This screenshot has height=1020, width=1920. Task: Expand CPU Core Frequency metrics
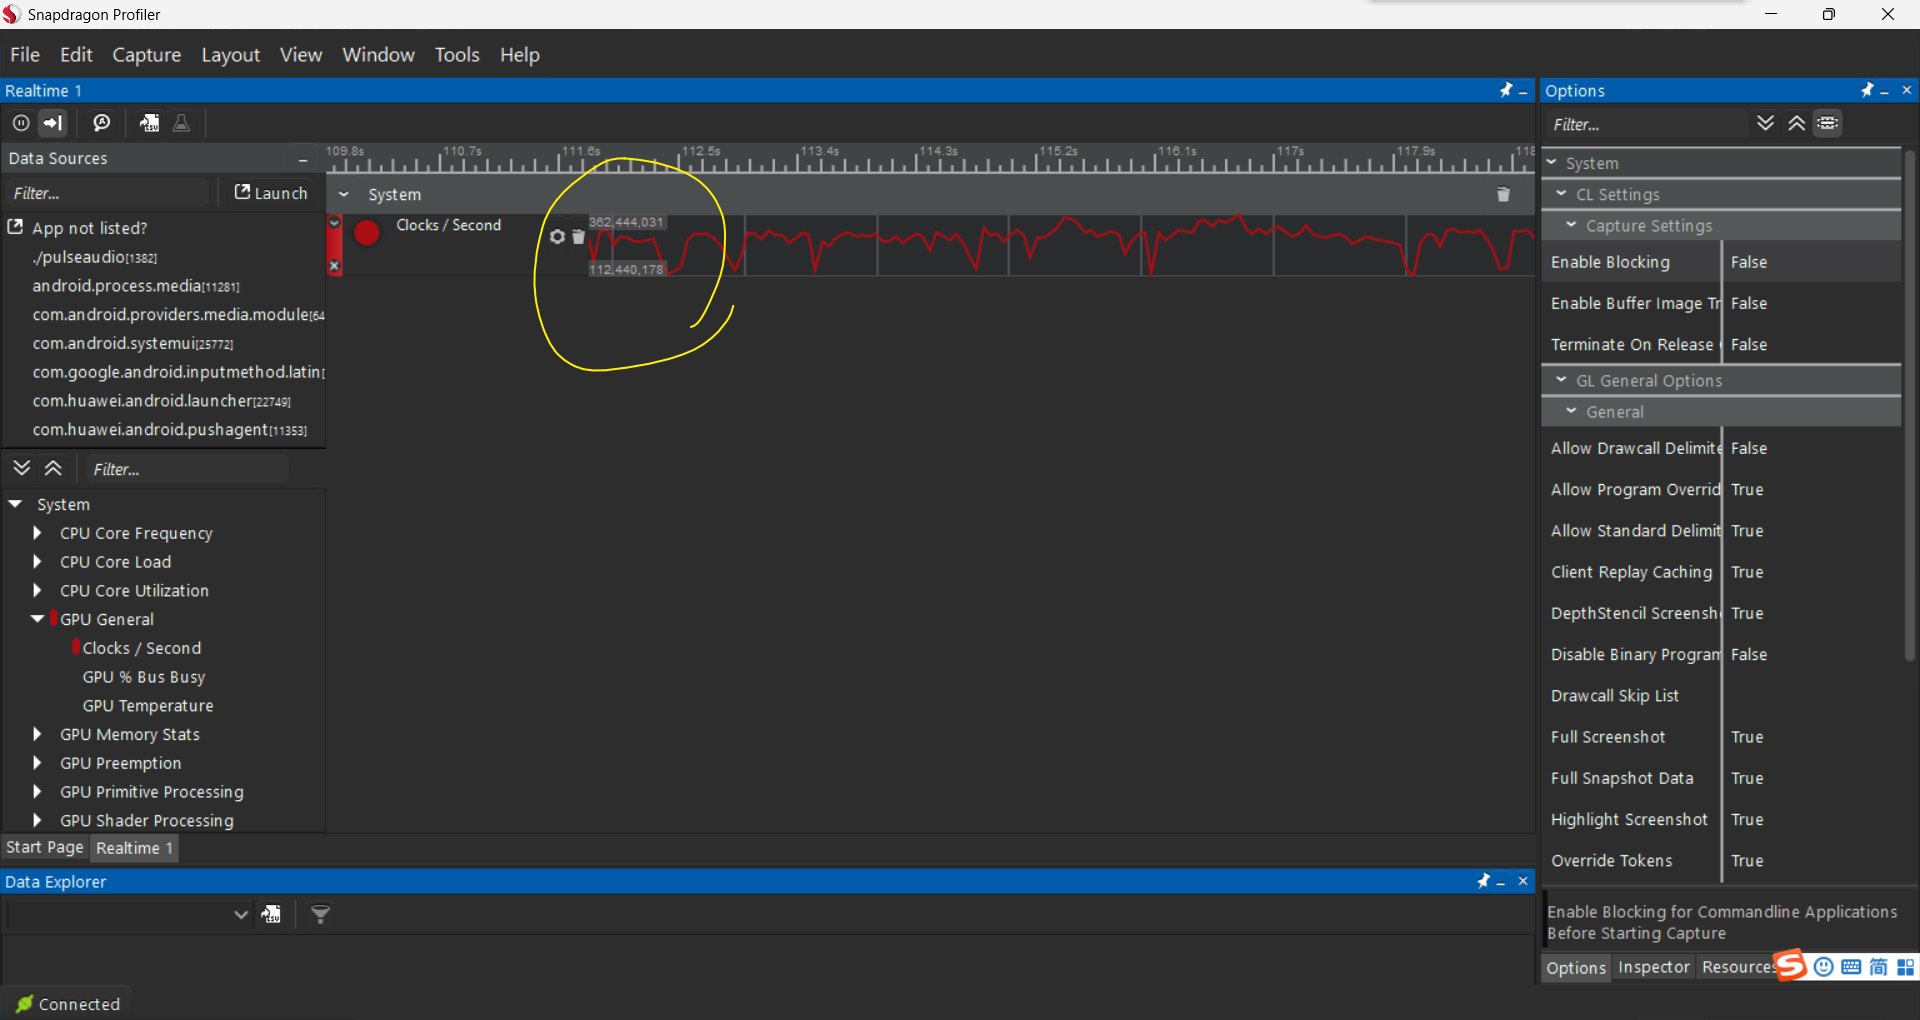pyautogui.click(x=37, y=533)
